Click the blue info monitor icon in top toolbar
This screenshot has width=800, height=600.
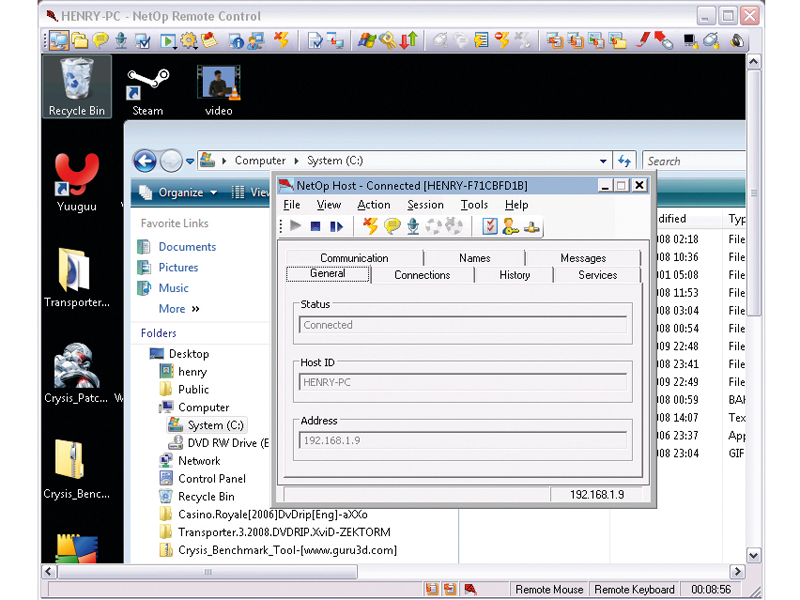click(236, 41)
